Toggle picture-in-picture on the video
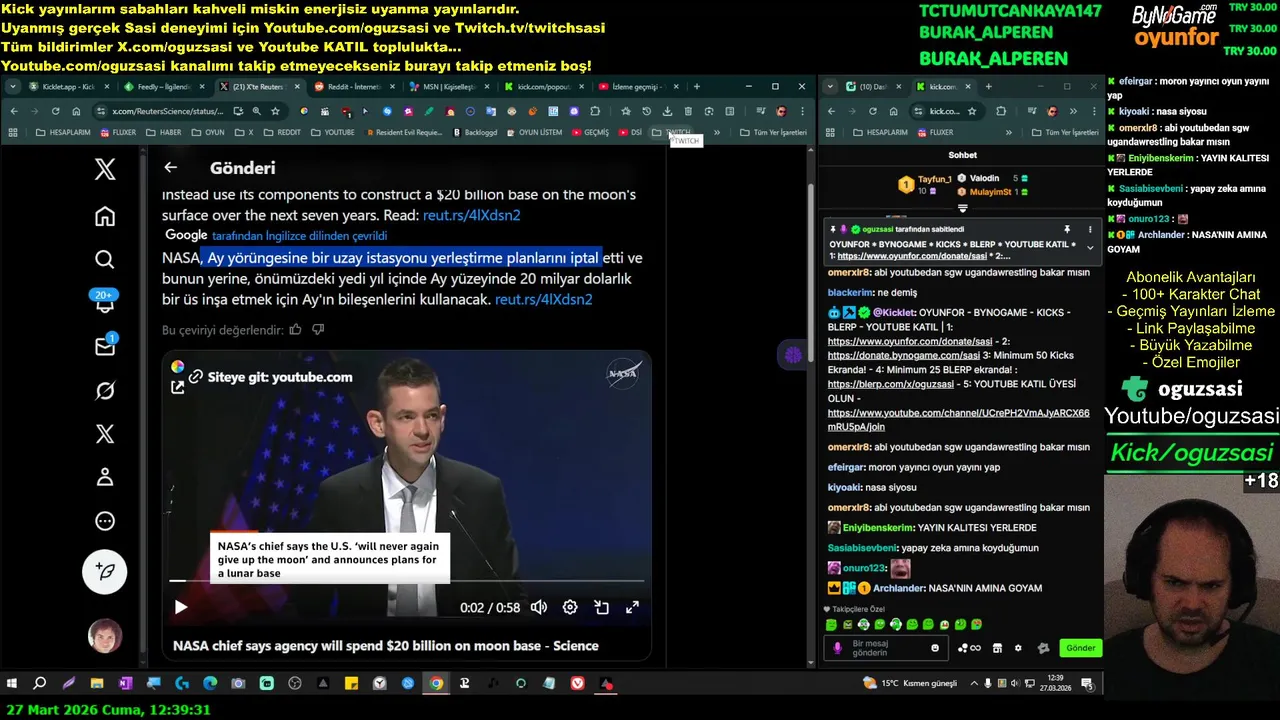The height and width of the screenshot is (720, 1280). coord(601,607)
